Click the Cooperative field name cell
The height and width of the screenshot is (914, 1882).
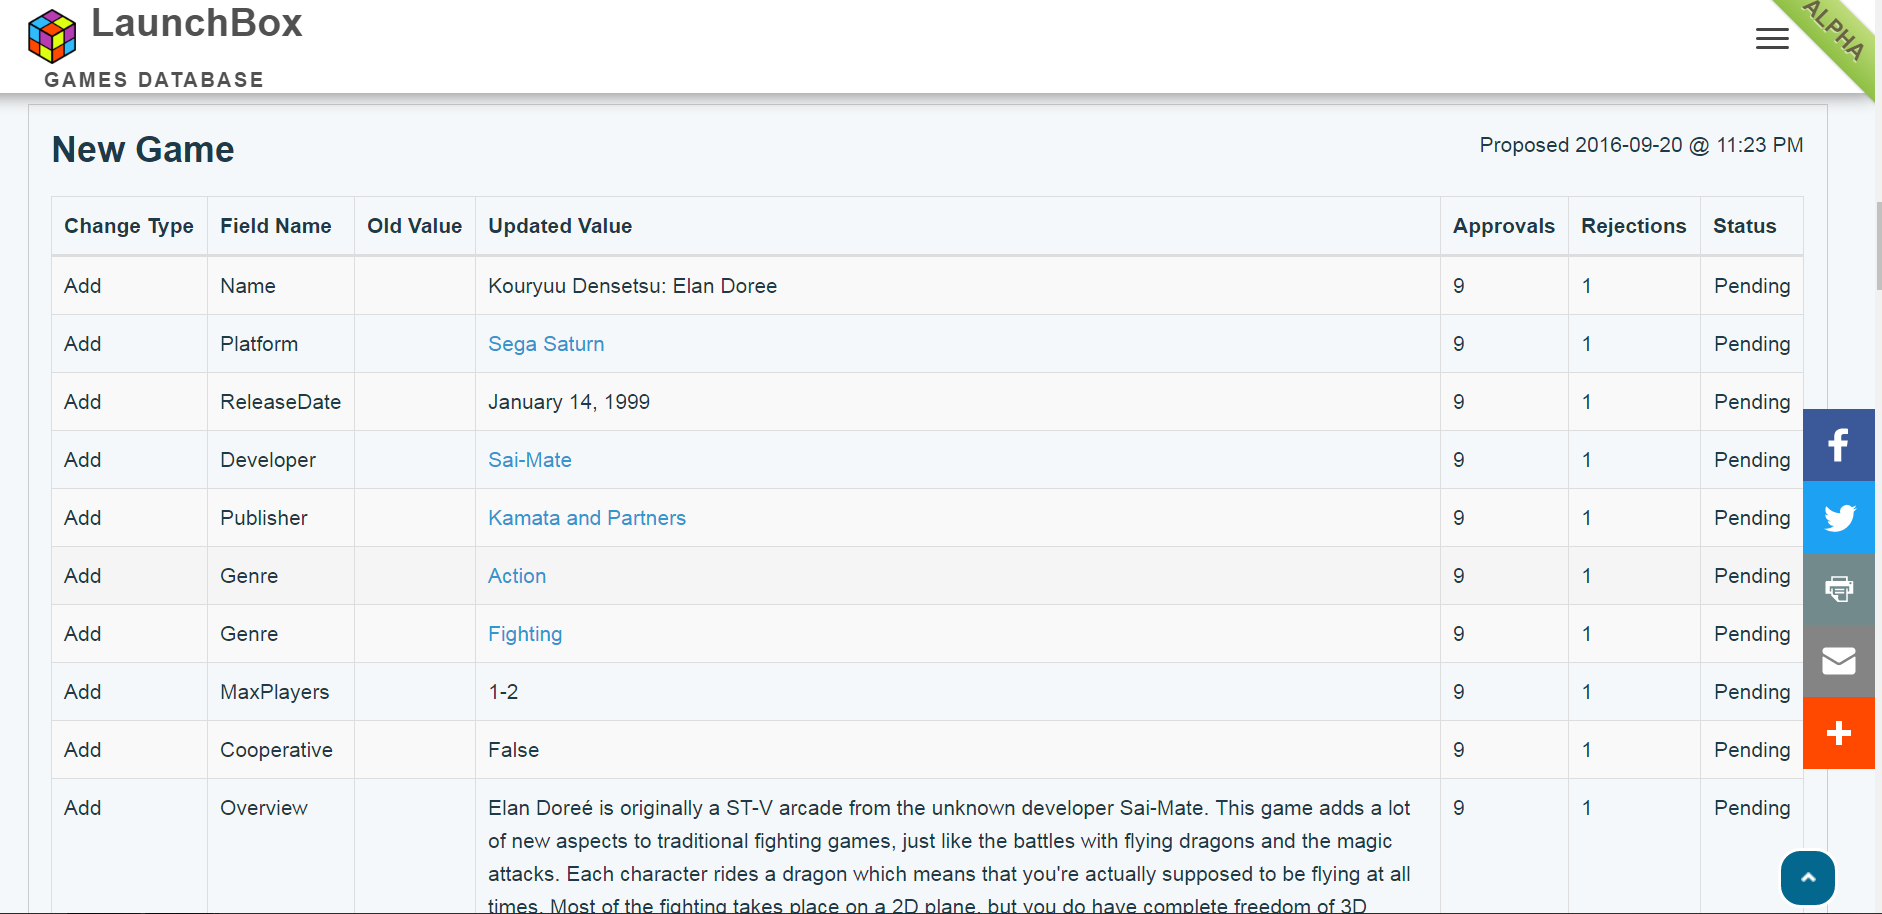[x=280, y=750]
